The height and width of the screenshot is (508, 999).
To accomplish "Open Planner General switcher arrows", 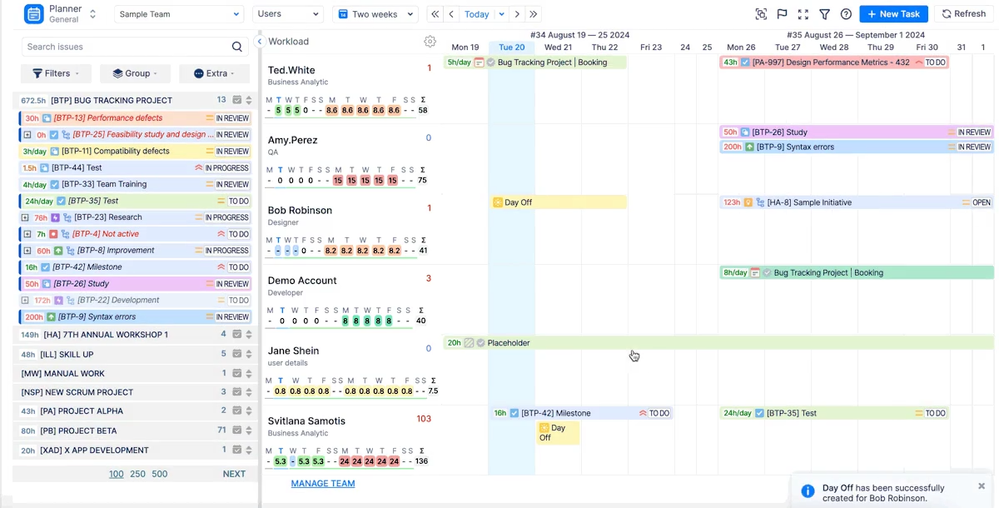I will (93, 14).
